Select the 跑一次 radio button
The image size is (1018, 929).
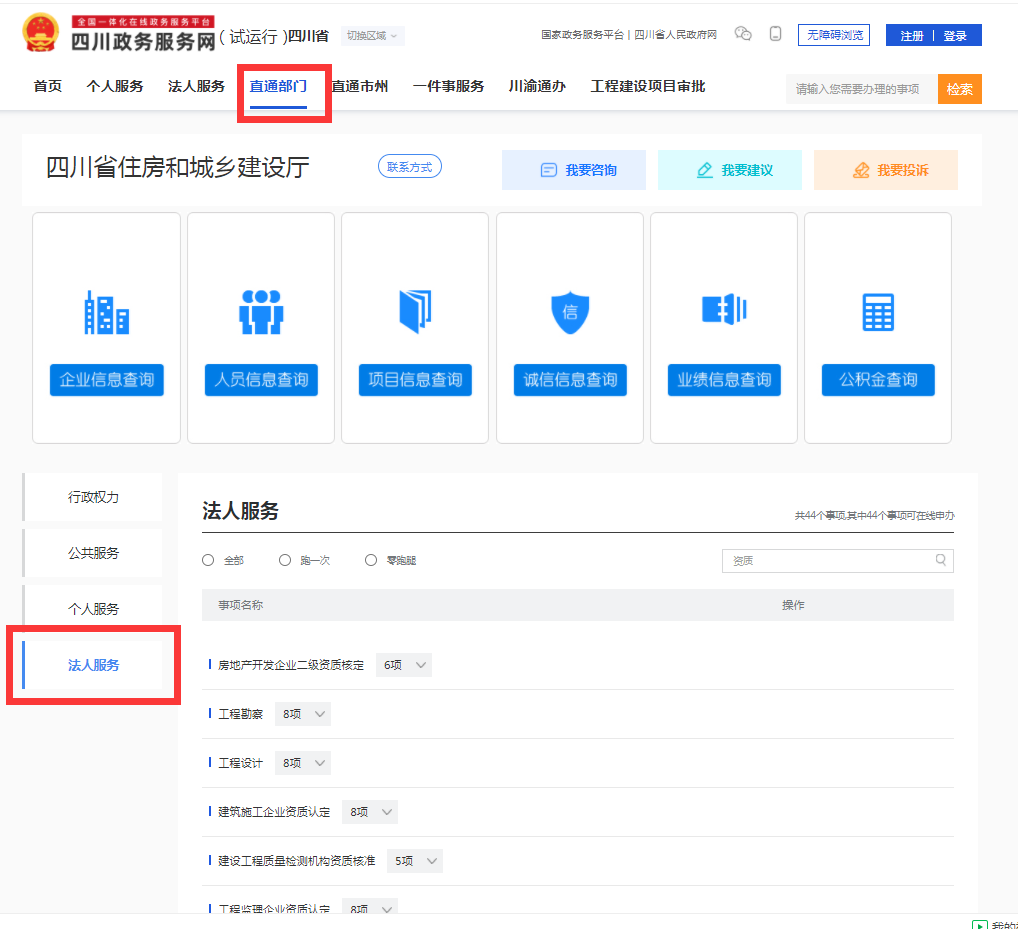click(285, 560)
